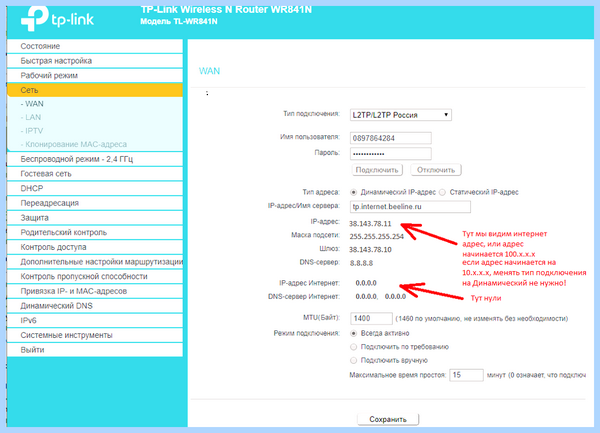Image resolution: width=600 pixels, height=433 pixels.
Task: Open the DHCP menu
Action: tap(95, 188)
